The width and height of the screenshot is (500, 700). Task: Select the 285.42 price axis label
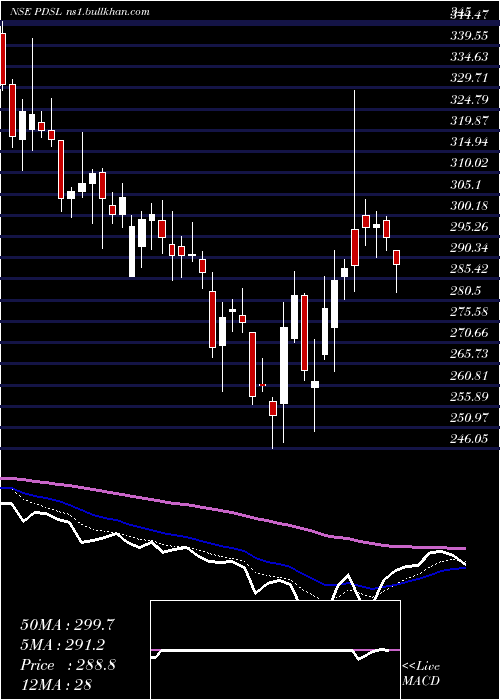pyautogui.click(x=469, y=270)
